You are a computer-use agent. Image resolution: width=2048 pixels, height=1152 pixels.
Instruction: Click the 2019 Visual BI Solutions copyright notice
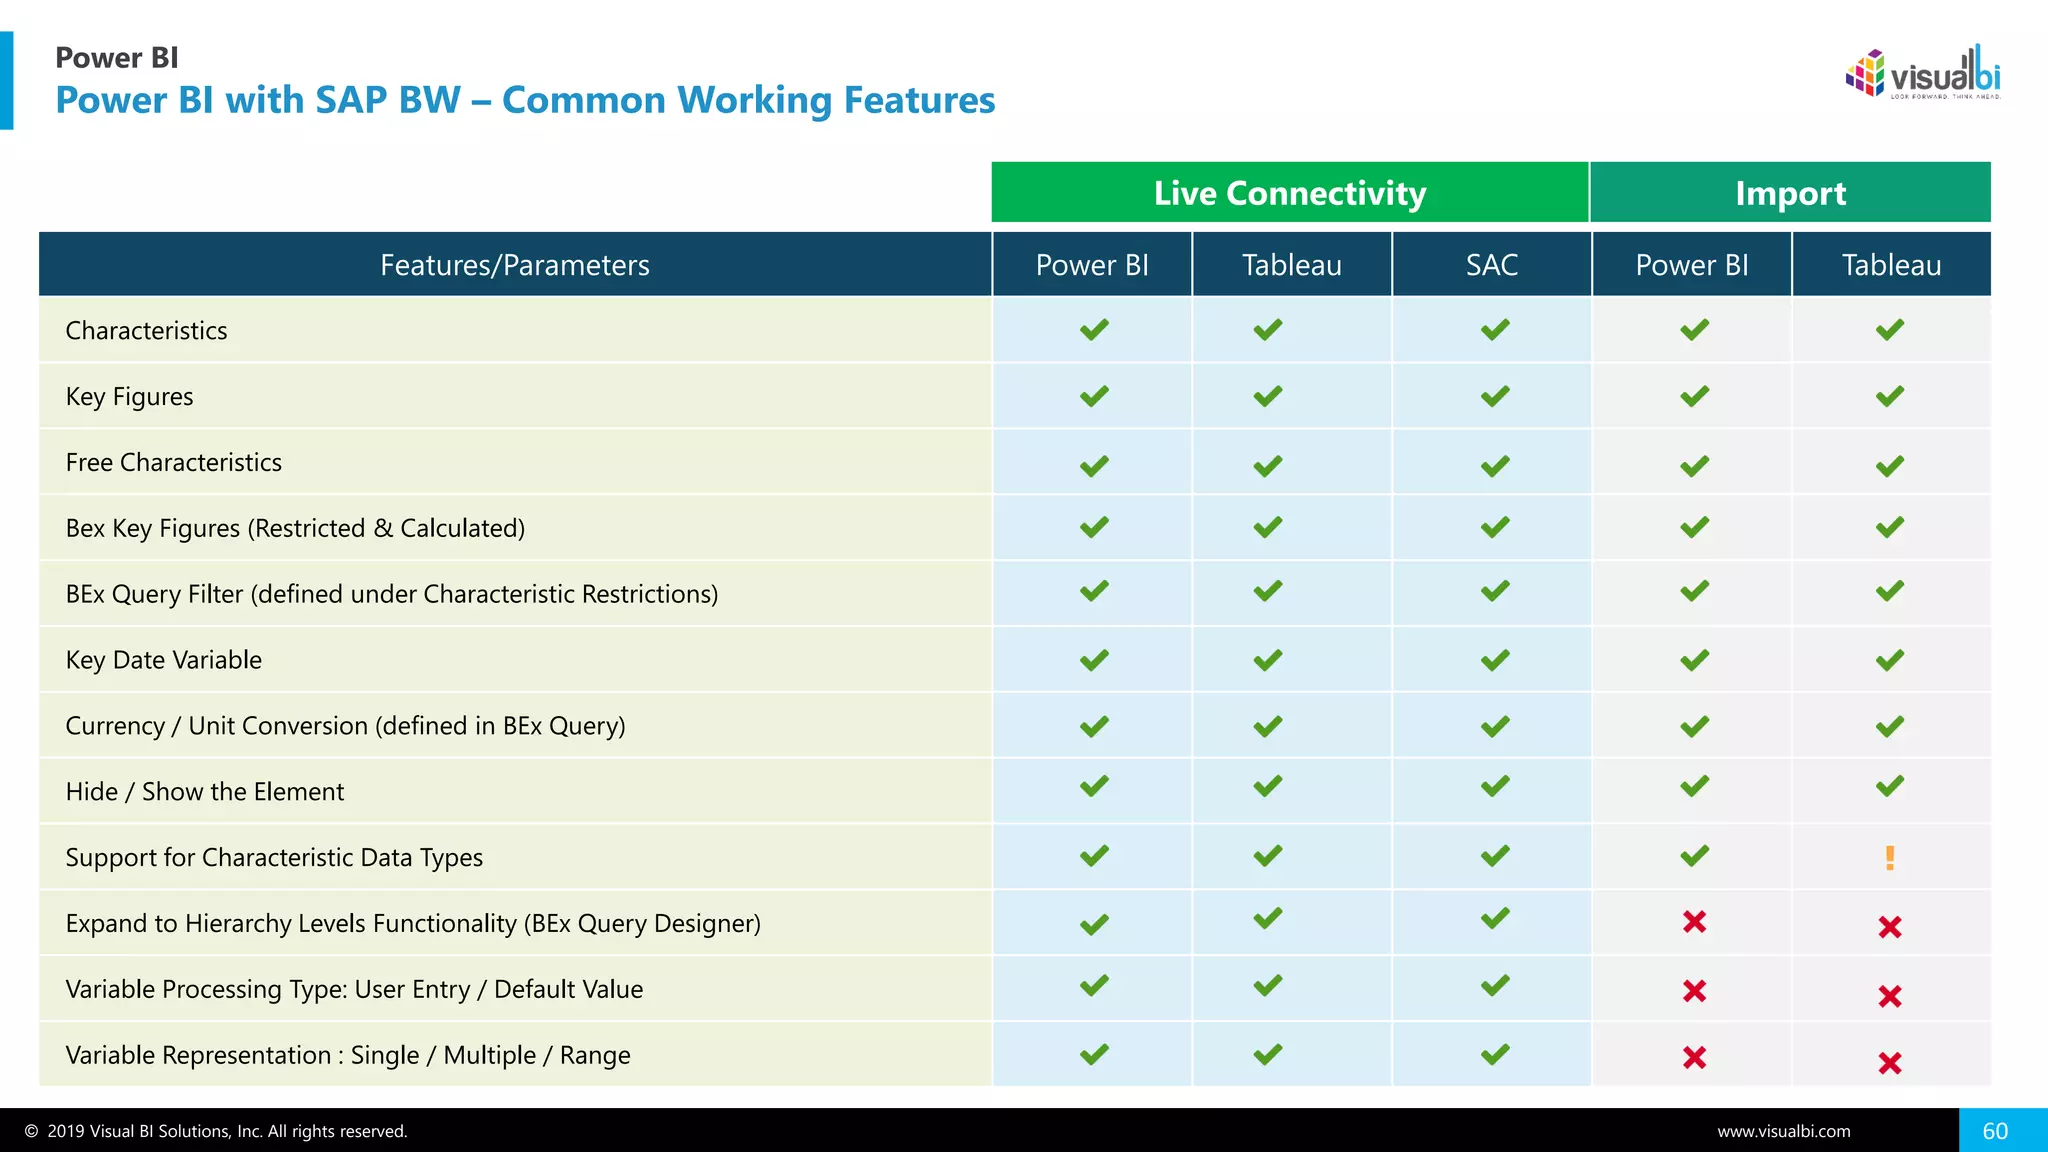click(x=216, y=1131)
